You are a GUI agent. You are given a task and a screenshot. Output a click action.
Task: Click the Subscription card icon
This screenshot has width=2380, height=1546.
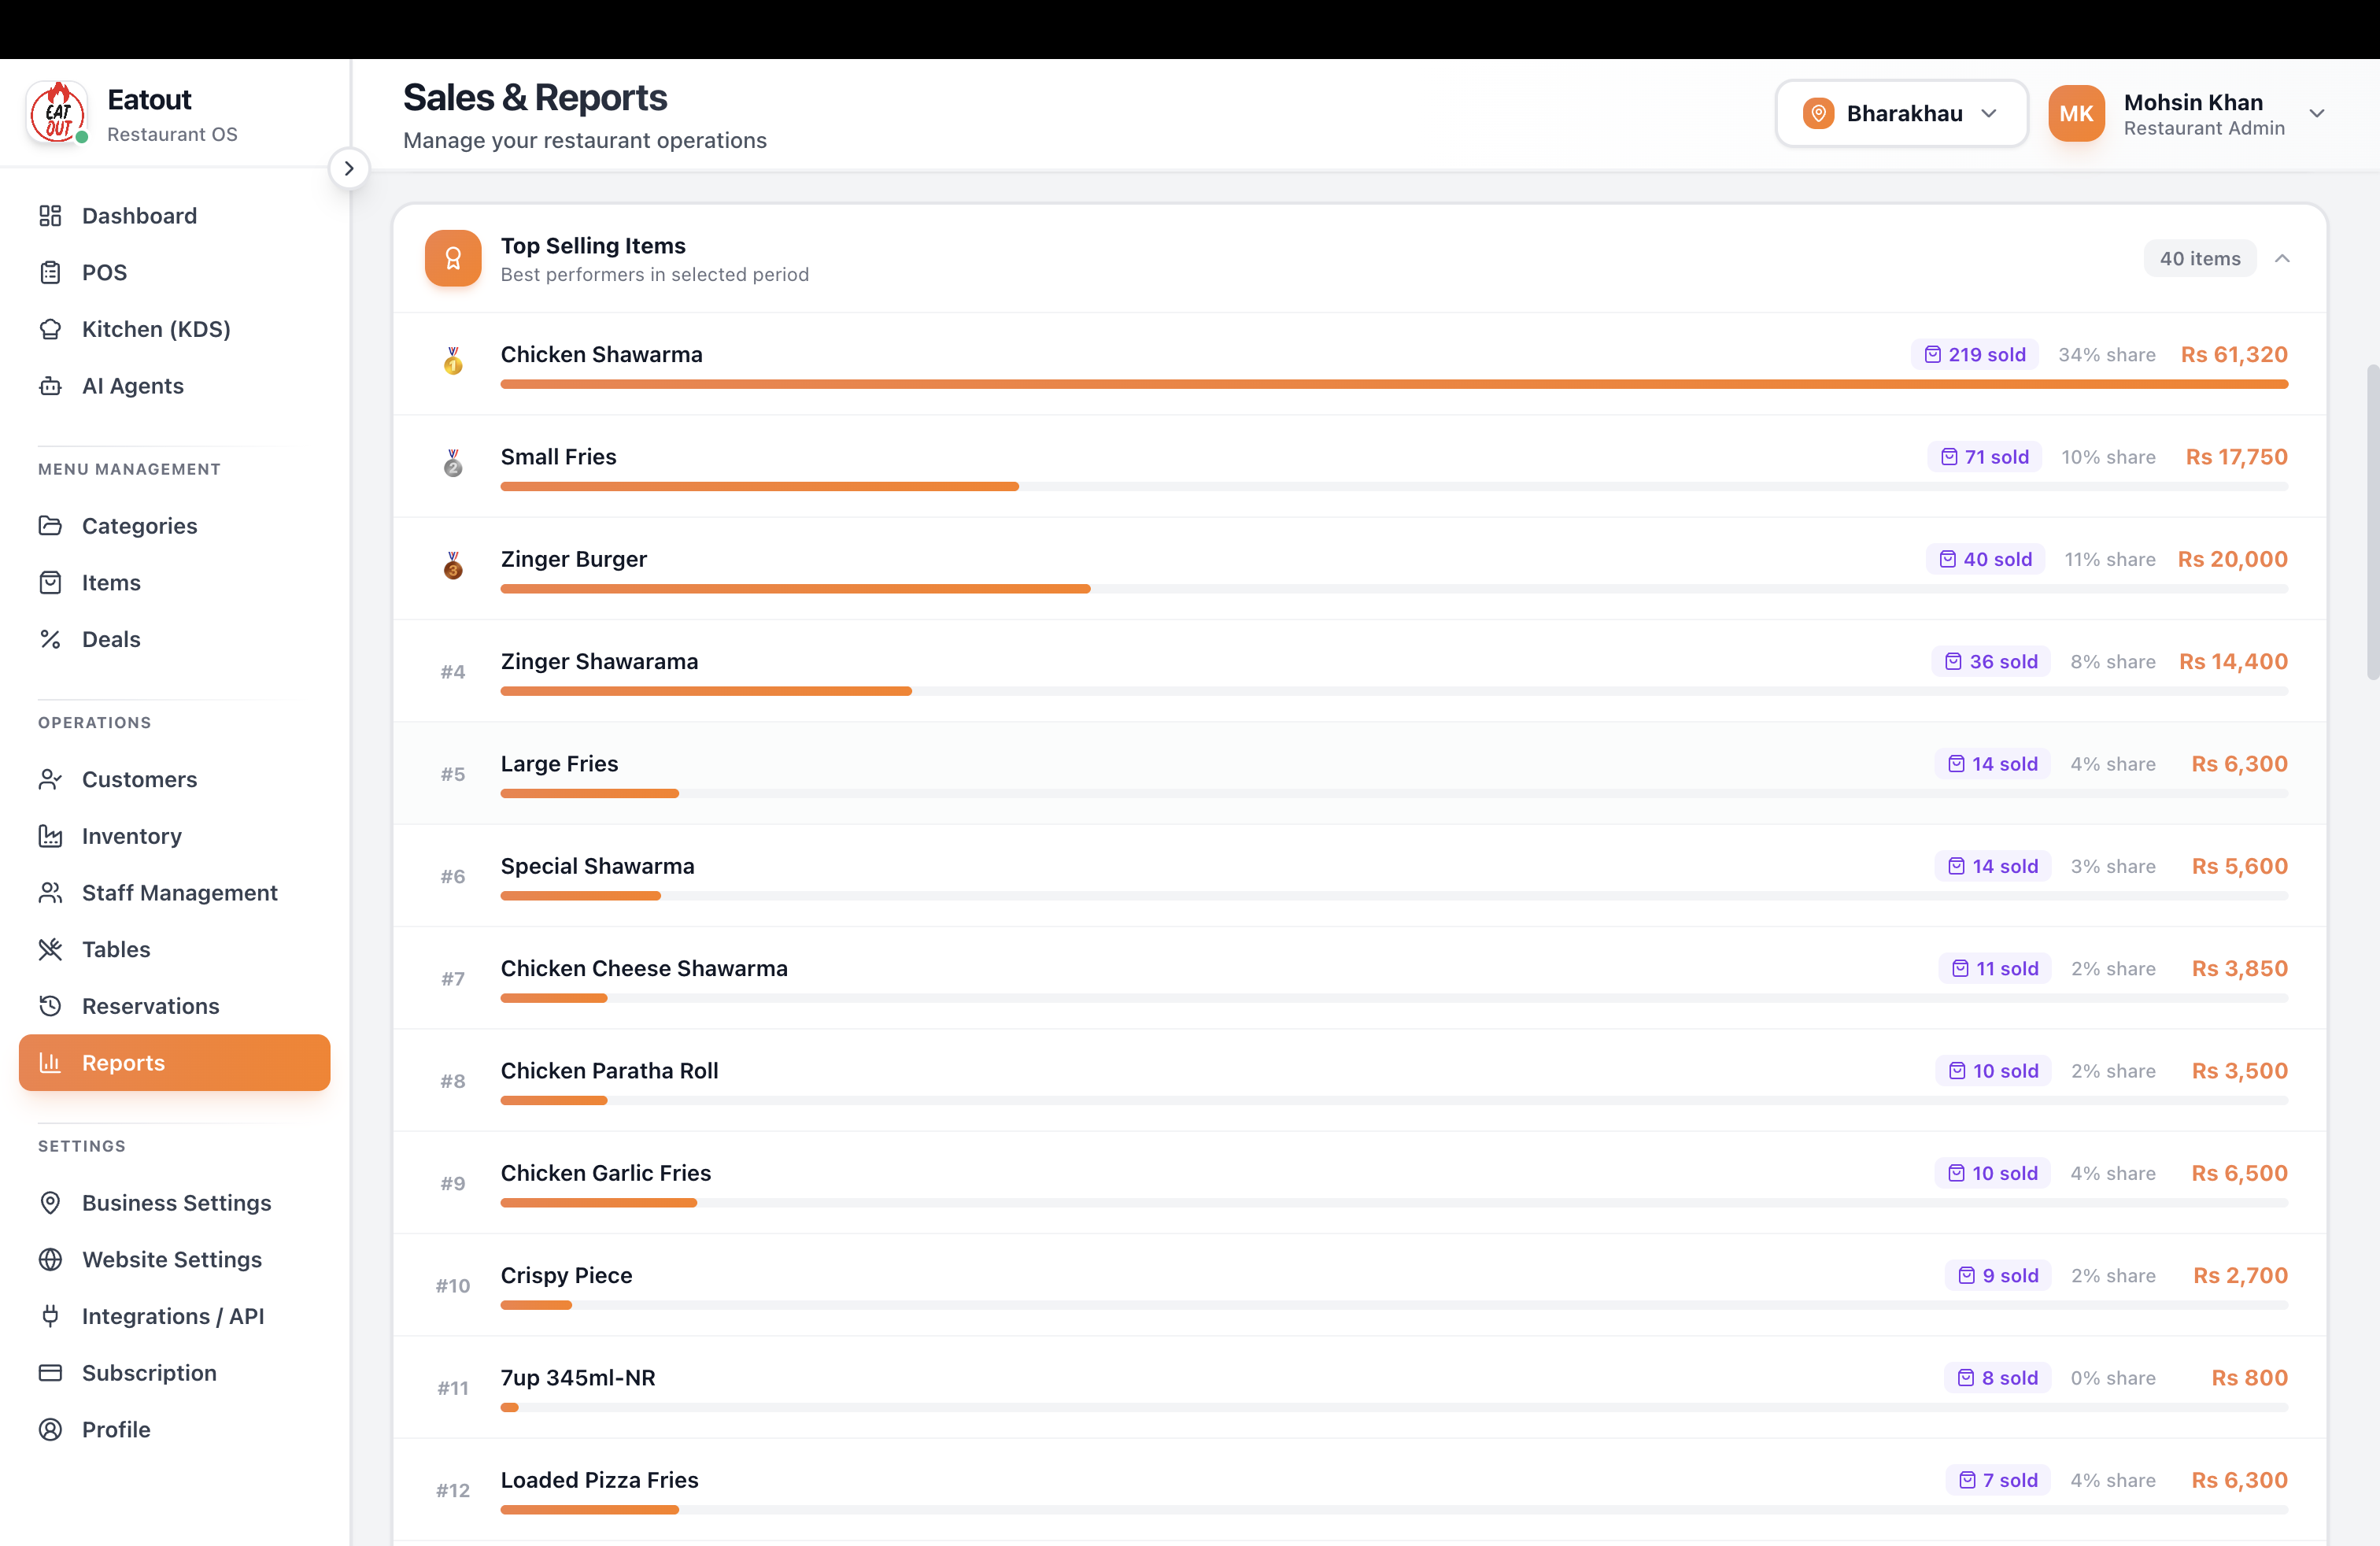pyautogui.click(x=50, y=1373)
